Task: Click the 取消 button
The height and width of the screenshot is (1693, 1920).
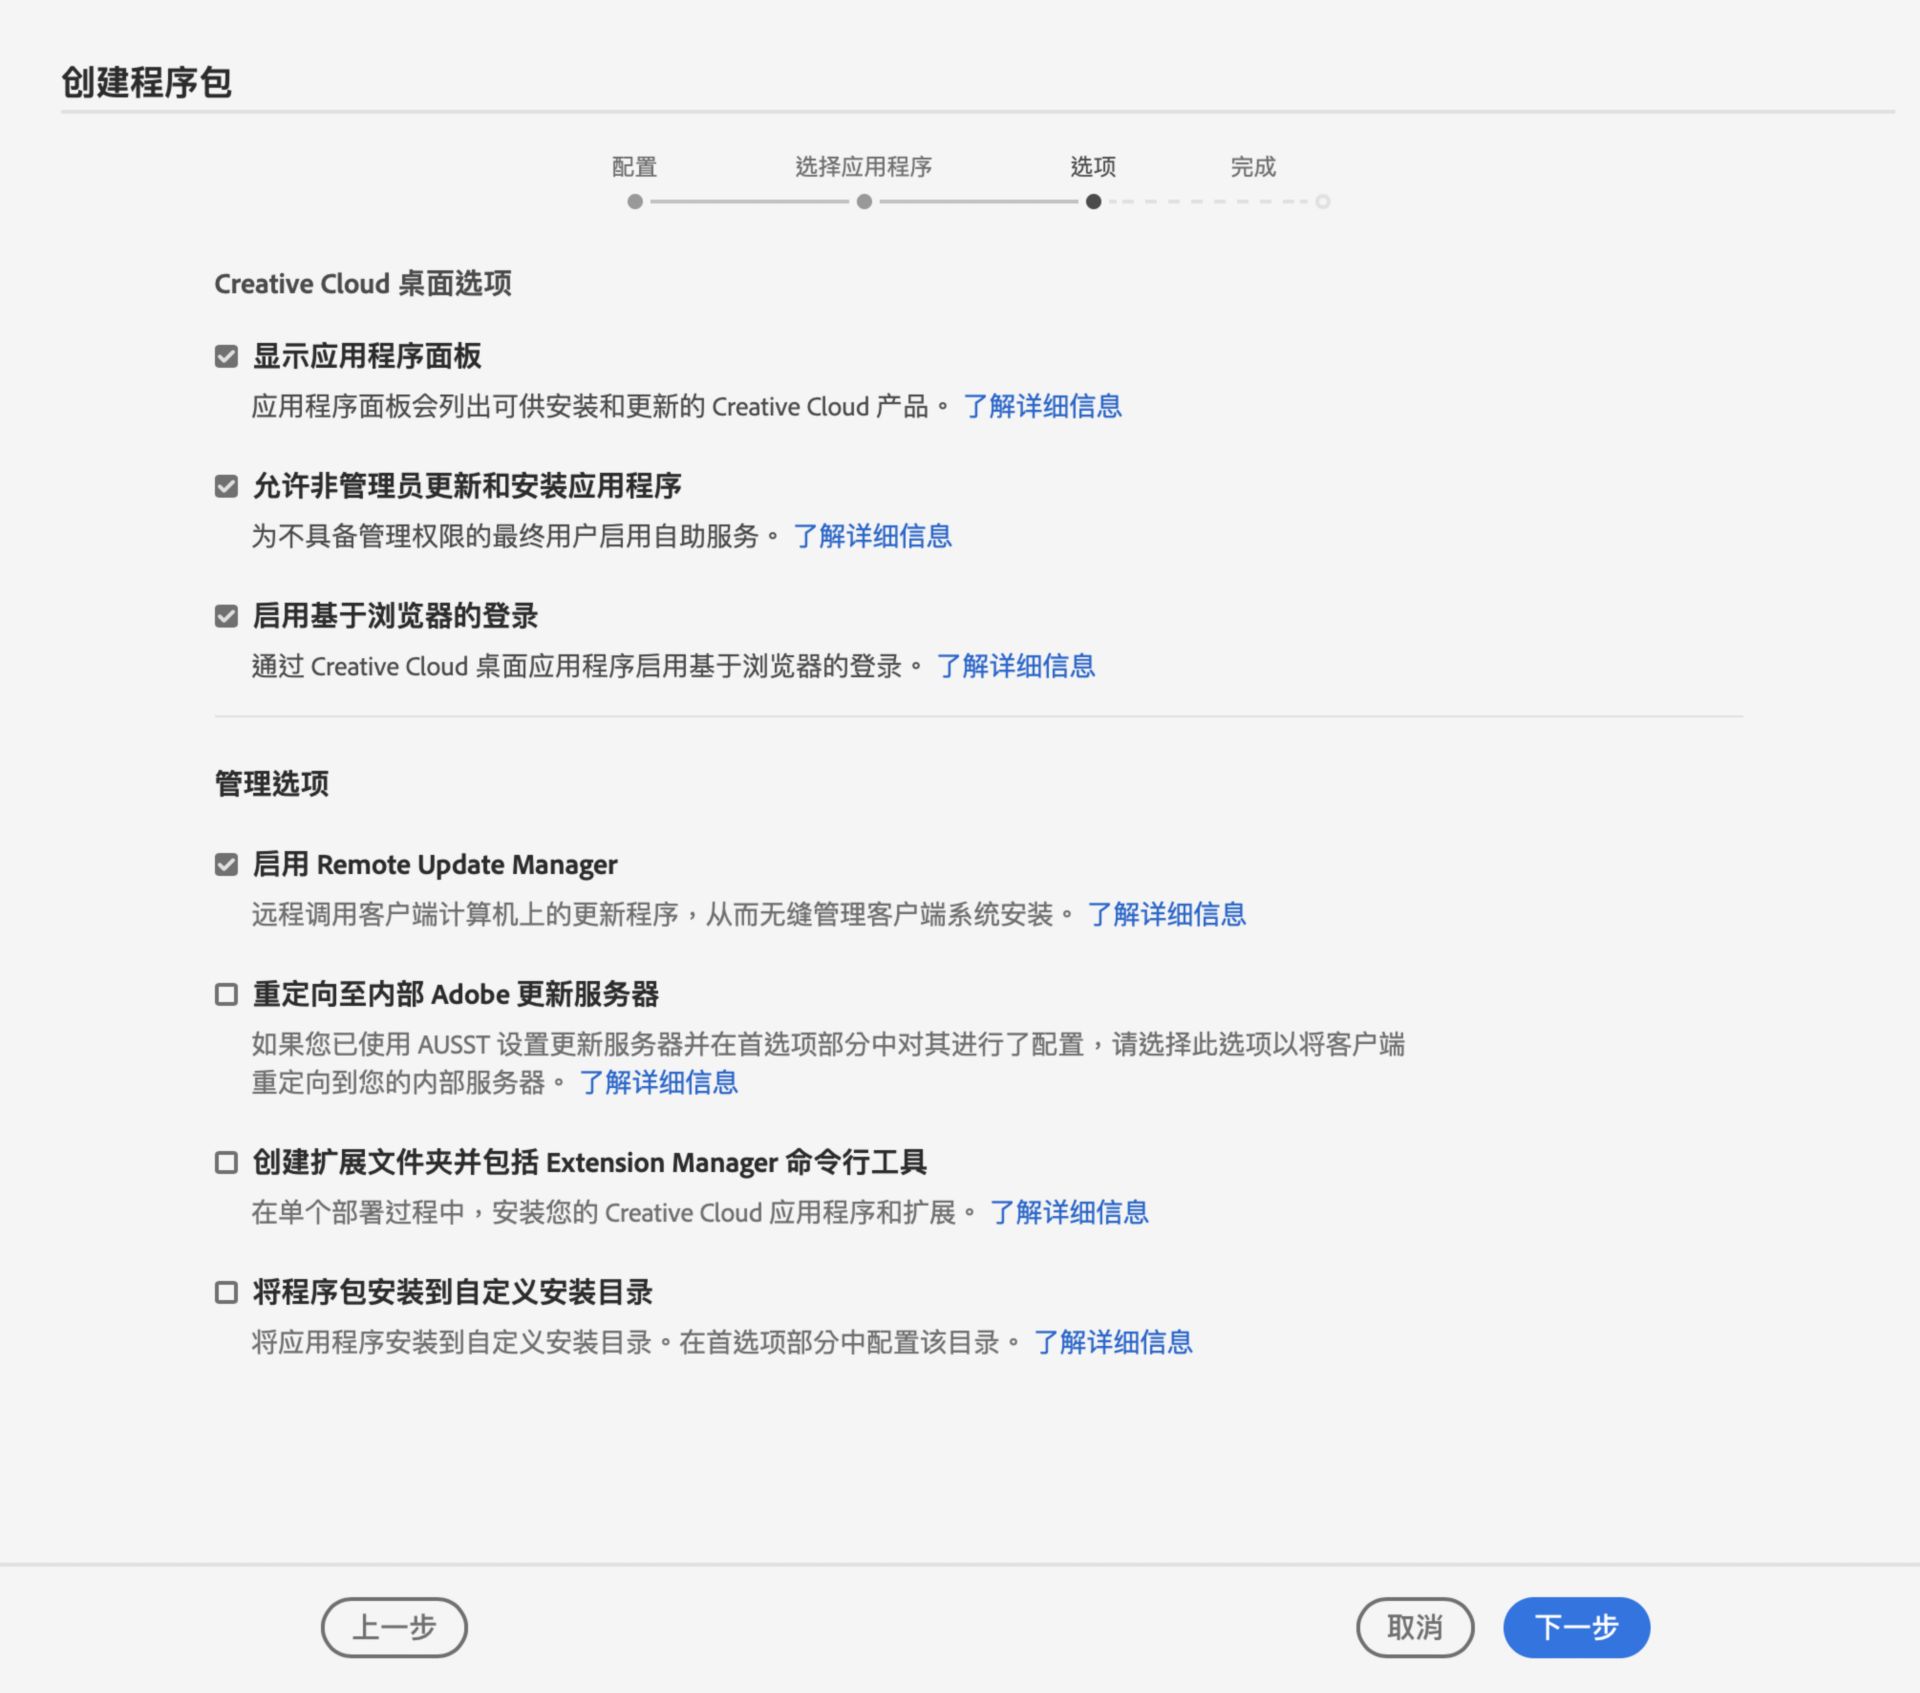Action: 1415,1628
